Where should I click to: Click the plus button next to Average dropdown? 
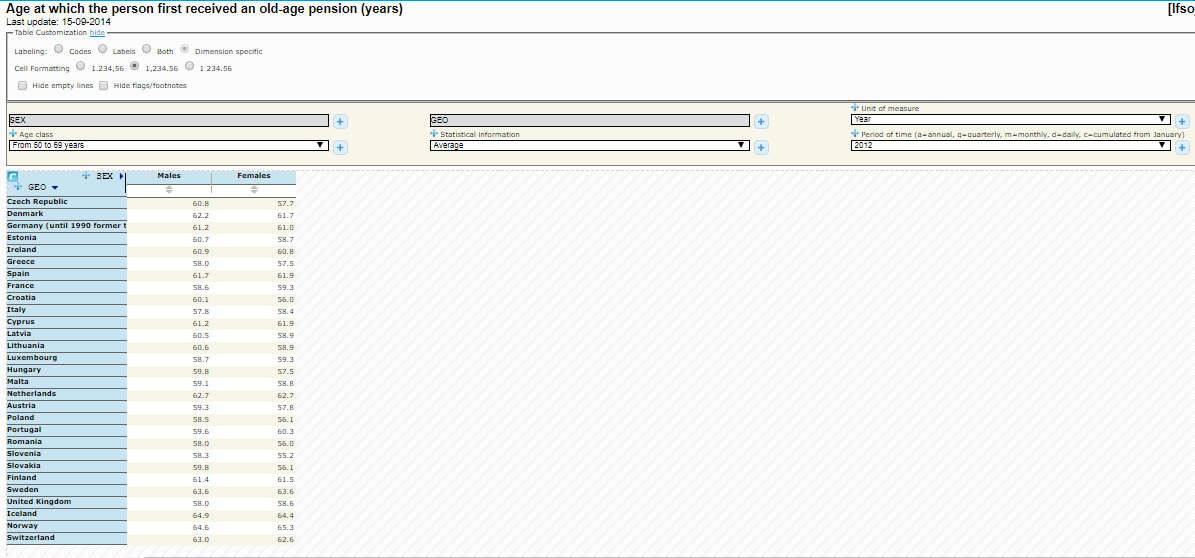[761, 148]
